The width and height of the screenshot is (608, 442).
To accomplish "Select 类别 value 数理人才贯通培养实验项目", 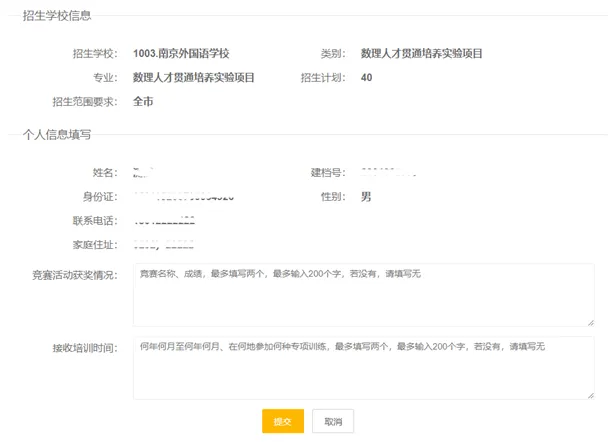I will pos(421,54).
